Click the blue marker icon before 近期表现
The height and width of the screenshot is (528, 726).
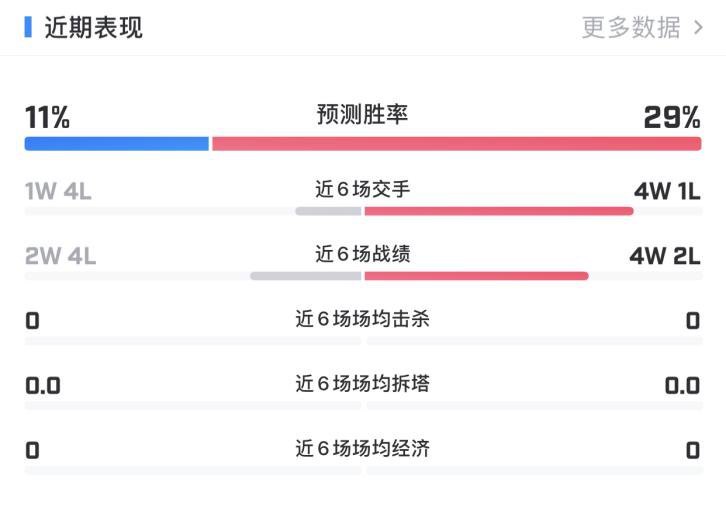28,27
